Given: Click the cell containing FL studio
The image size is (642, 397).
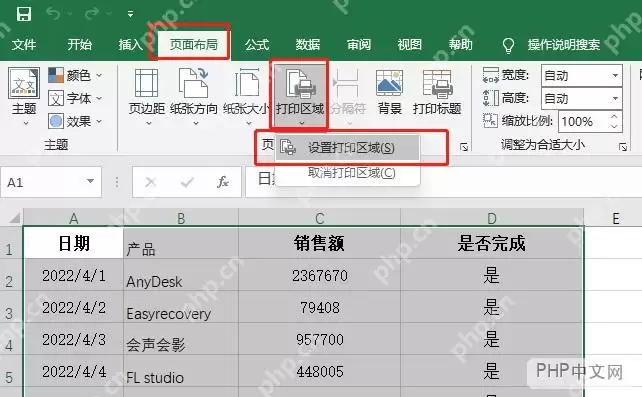Looking at the screenshot, I should coord(181,372).
